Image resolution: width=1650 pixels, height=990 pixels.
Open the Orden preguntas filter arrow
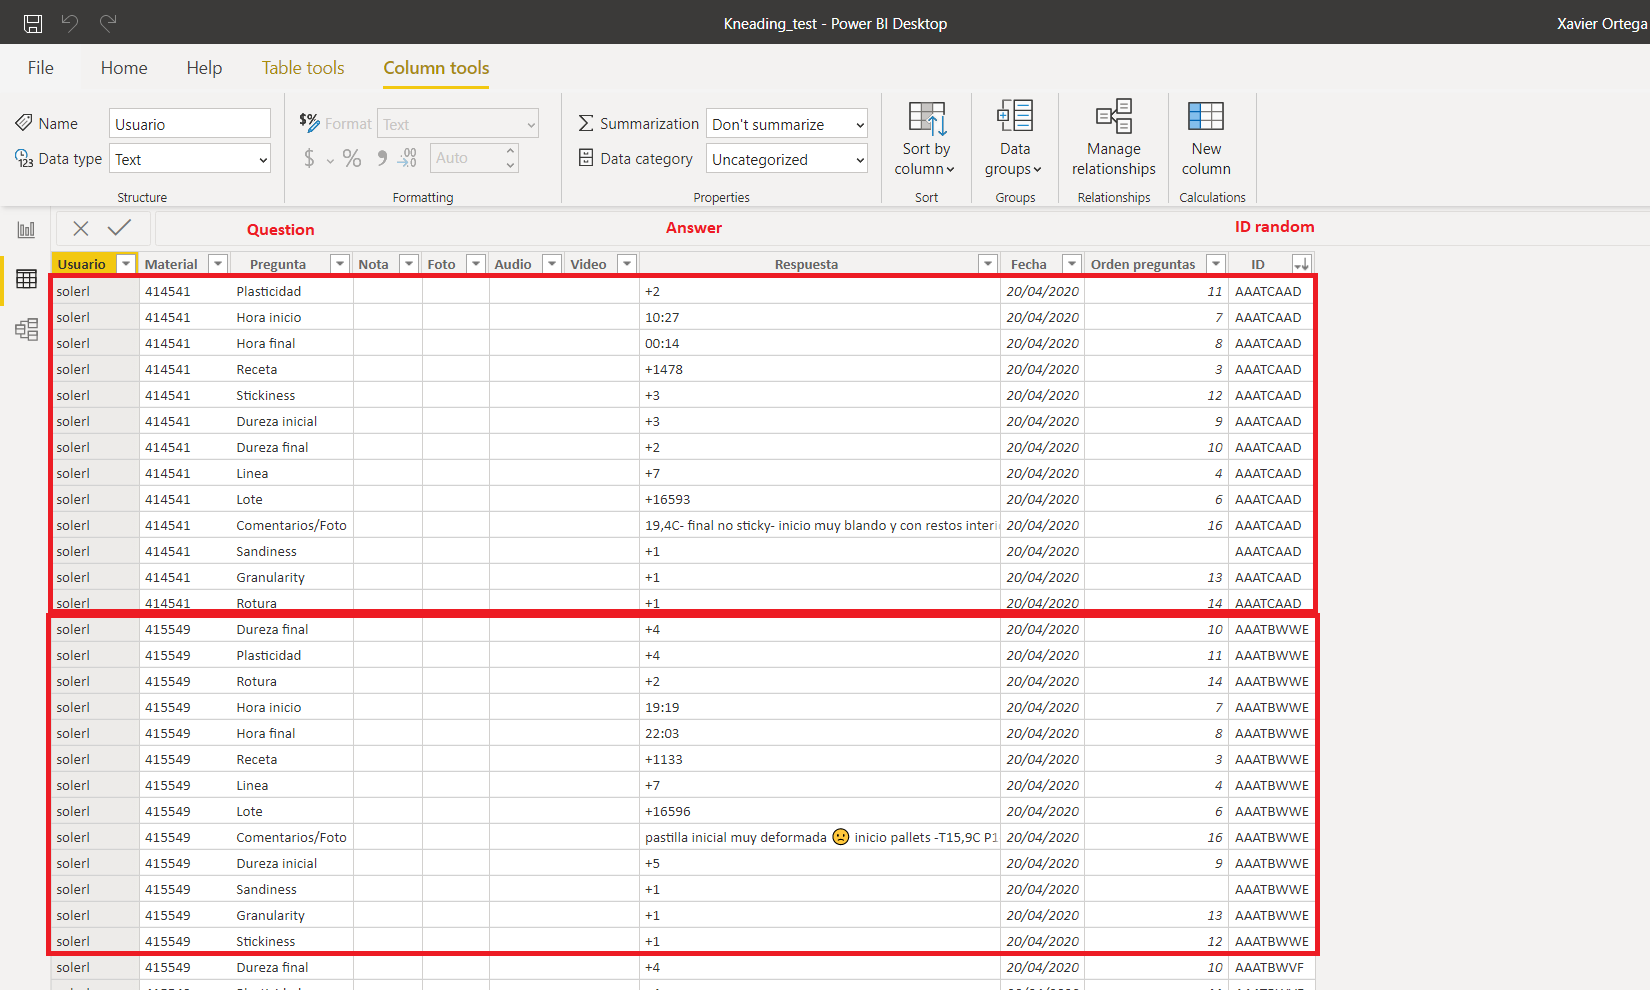[1216, 264]
